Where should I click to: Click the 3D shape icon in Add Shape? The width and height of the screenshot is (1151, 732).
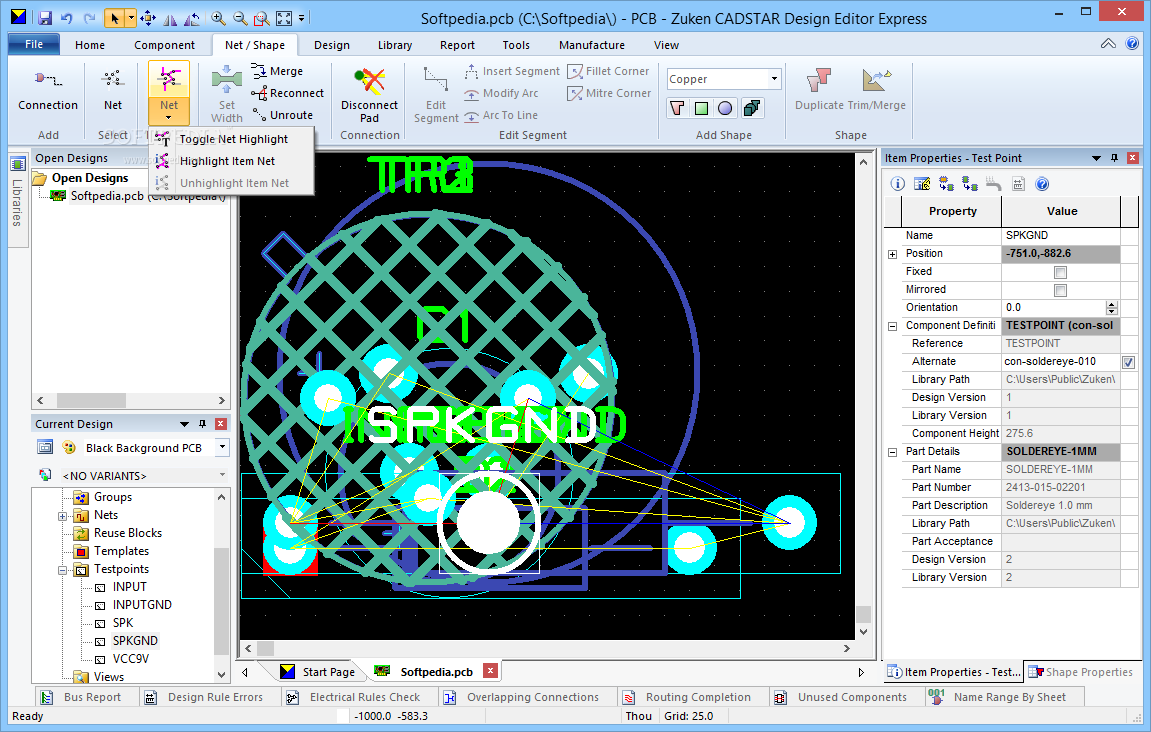tap(751, 109)
